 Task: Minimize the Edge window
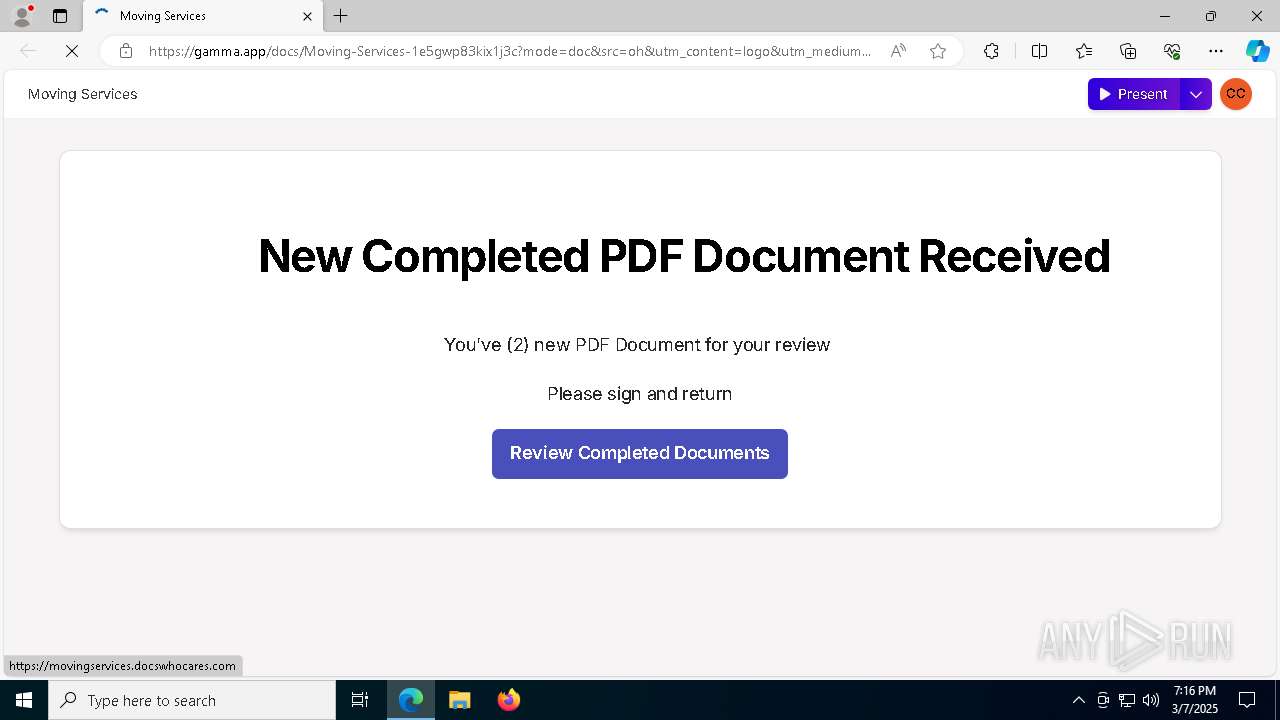click(x=1165, y=16)
